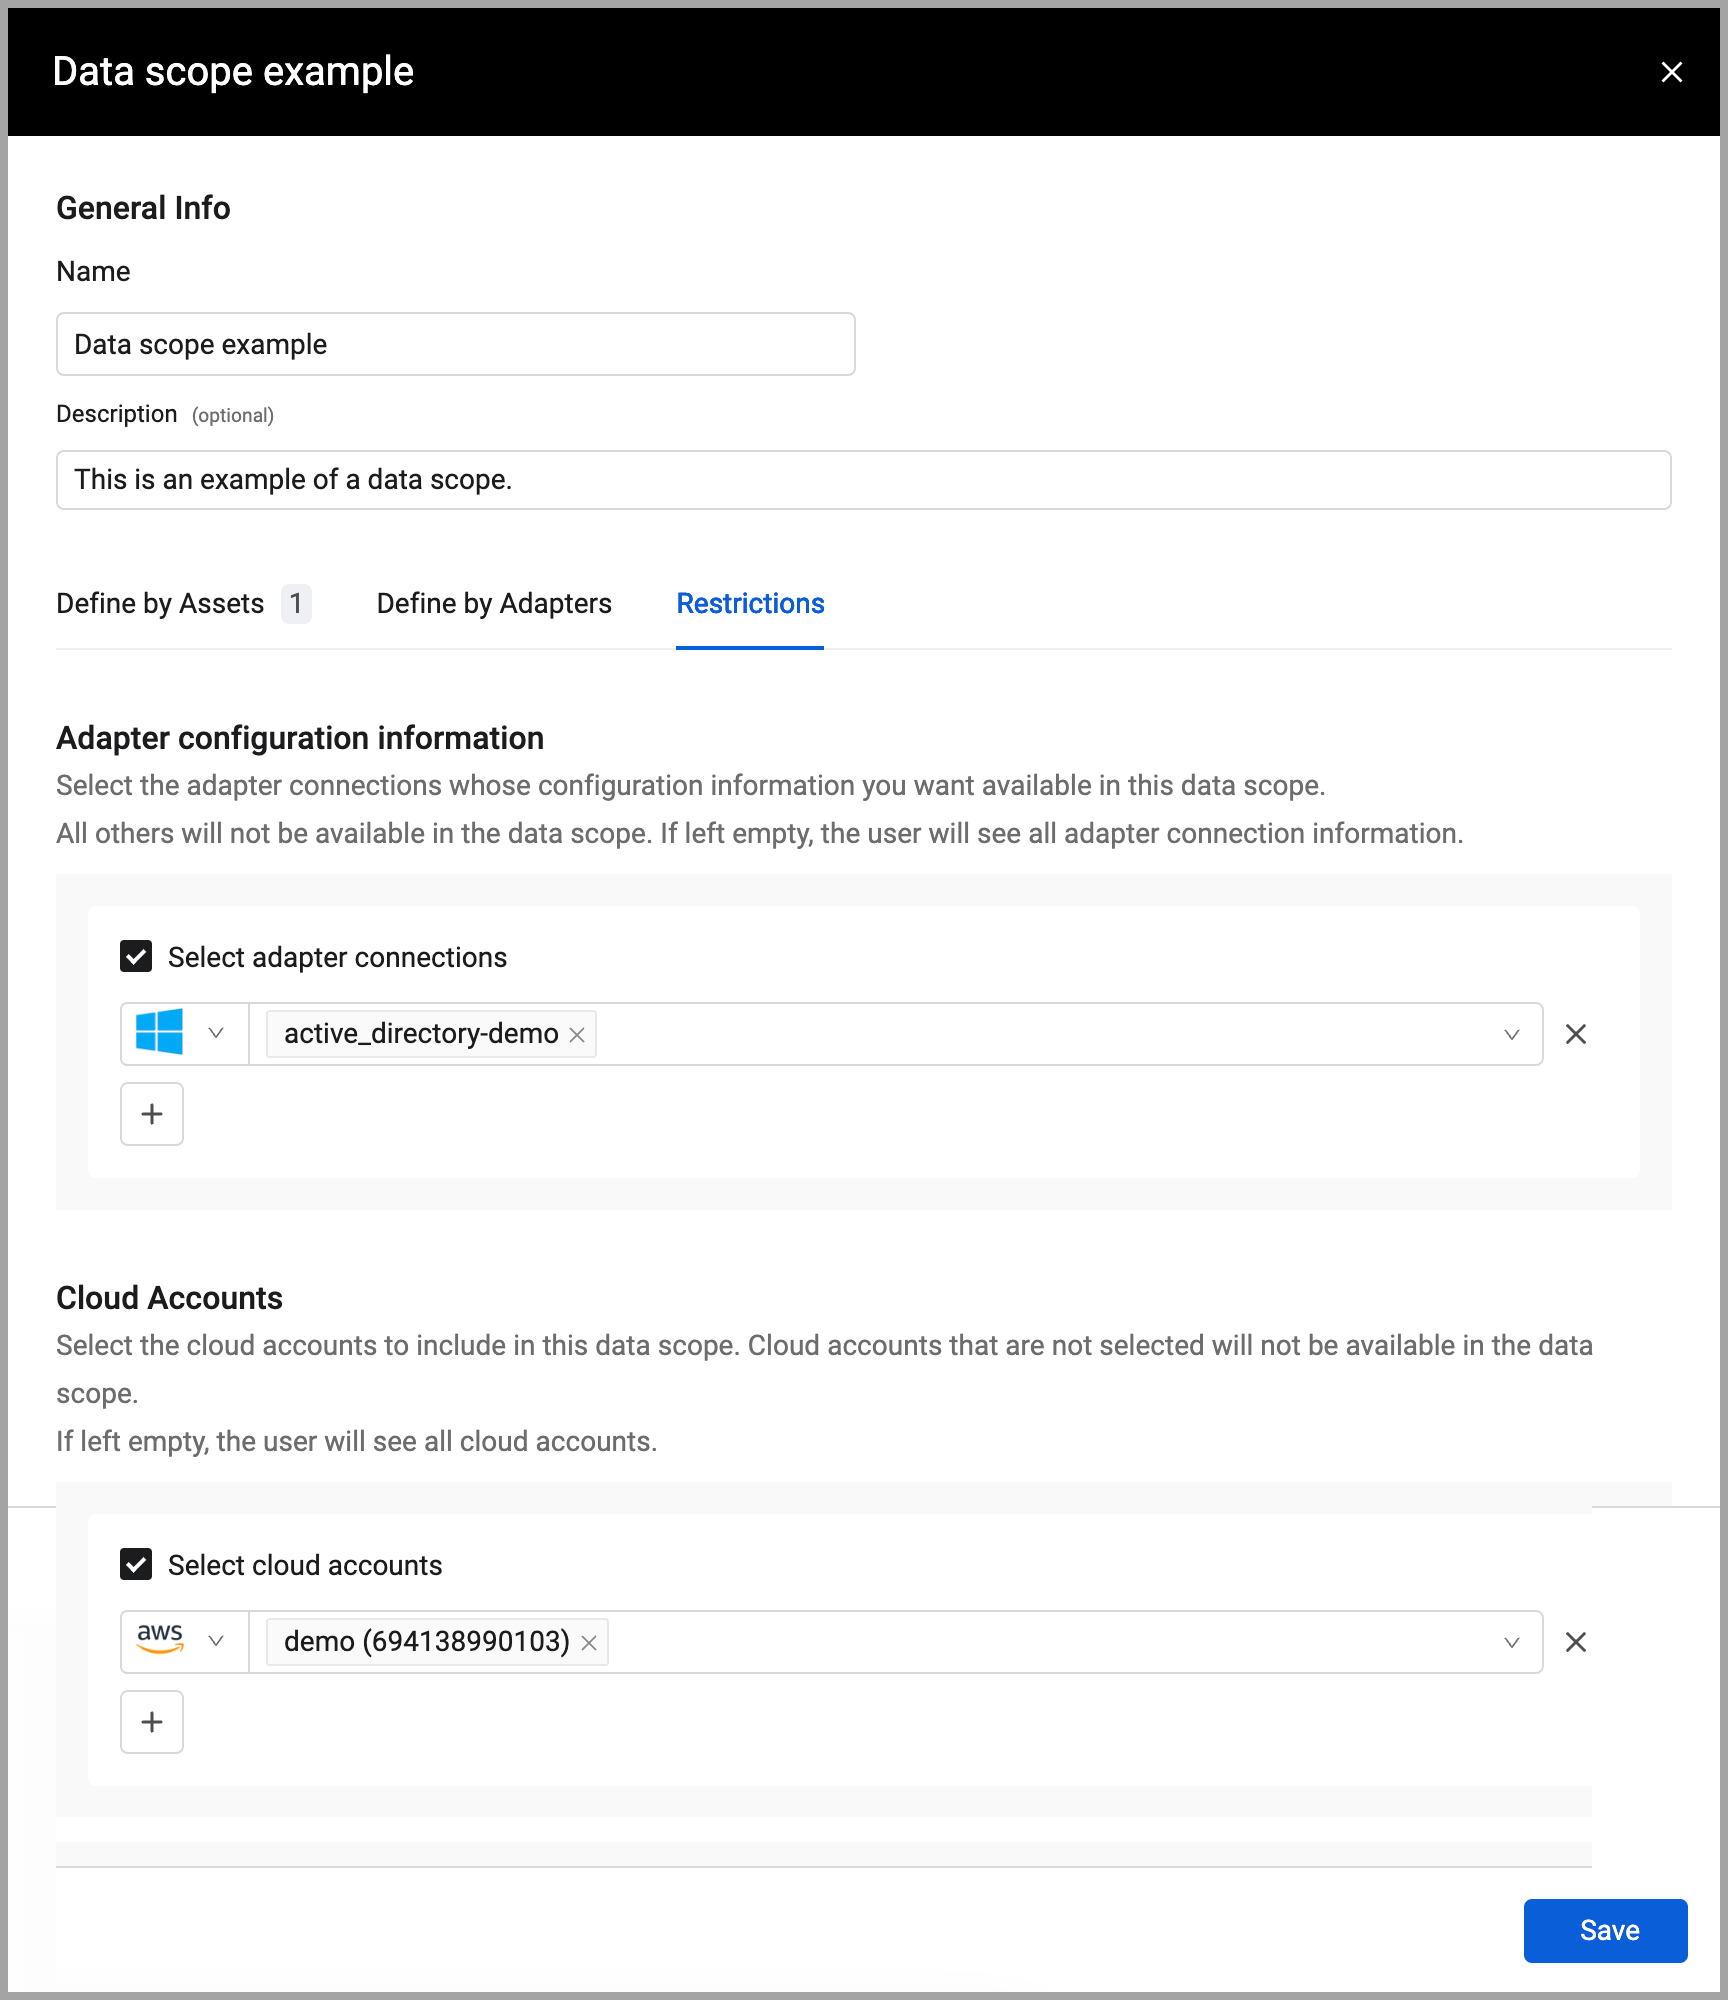Remove the active_directory-demo connection chip
The width and height of the screenshot is (1728, 2000).
[576, 1034]
